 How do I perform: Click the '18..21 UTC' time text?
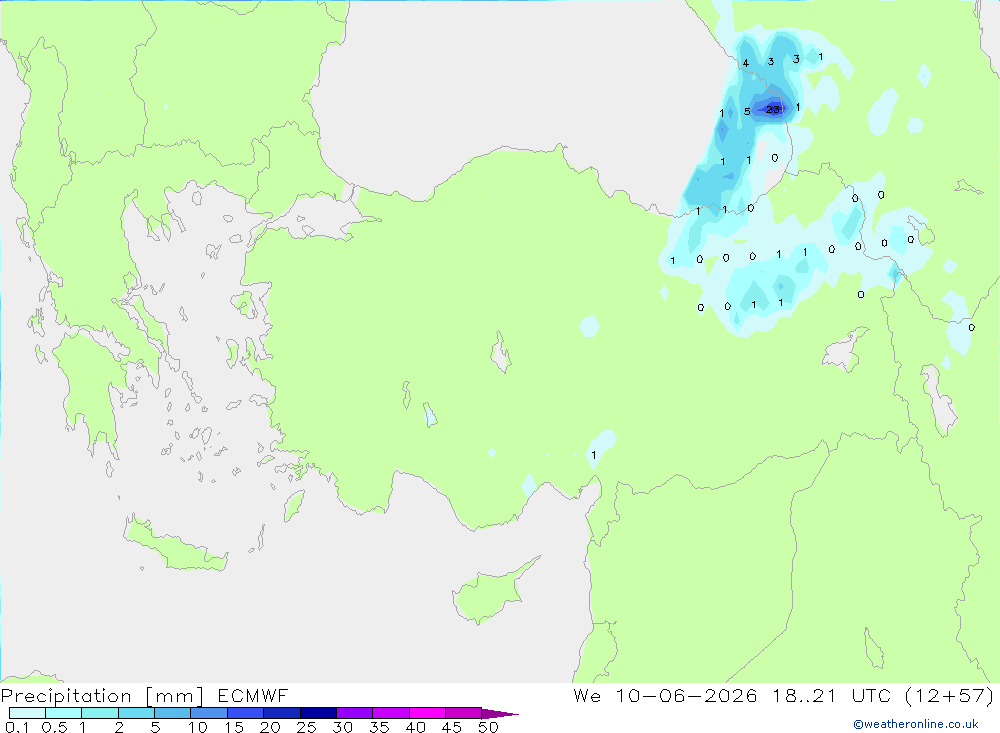tap(831, 696)
